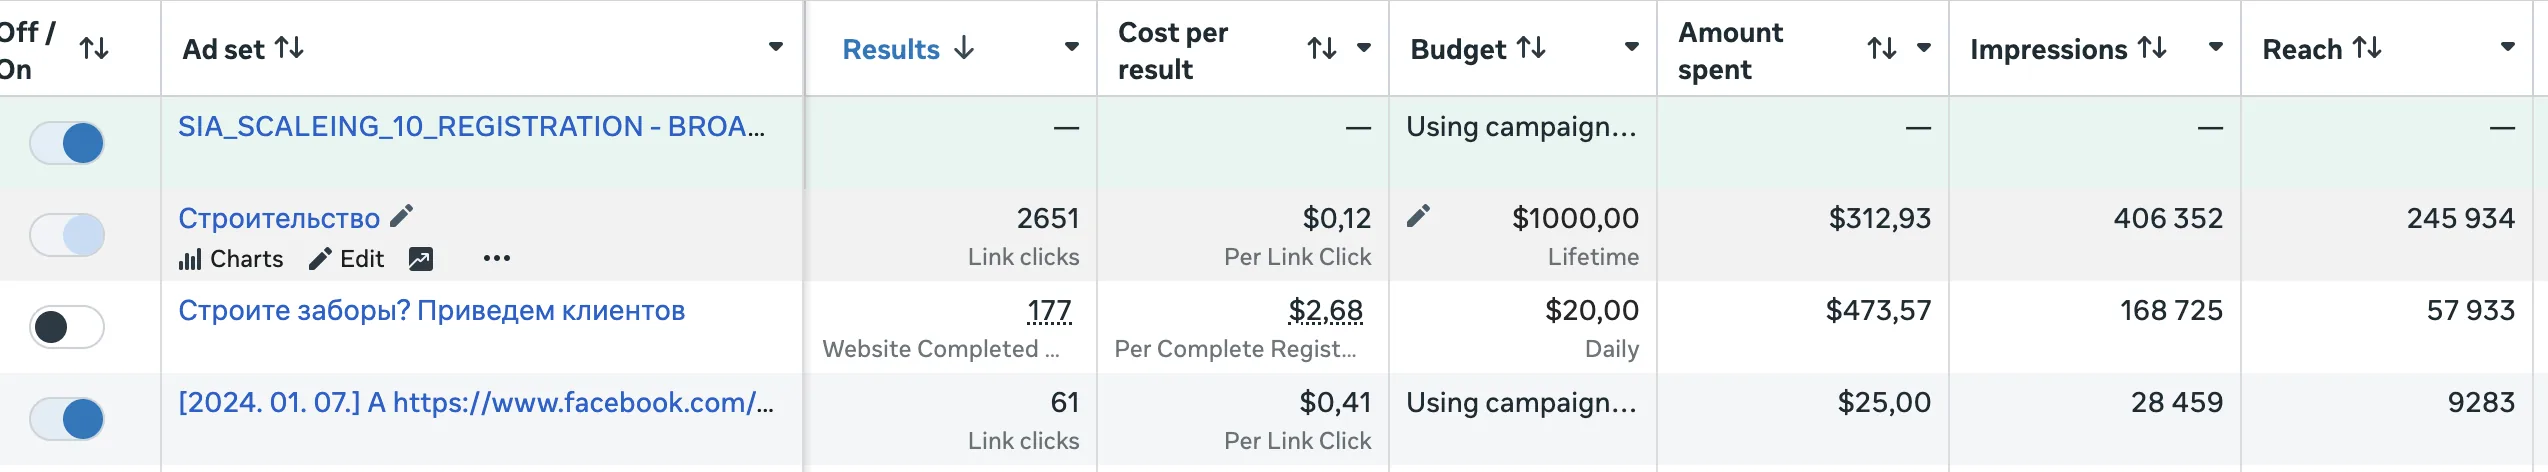Expand the Ad set column dropdown arrow

click(775, 47)
